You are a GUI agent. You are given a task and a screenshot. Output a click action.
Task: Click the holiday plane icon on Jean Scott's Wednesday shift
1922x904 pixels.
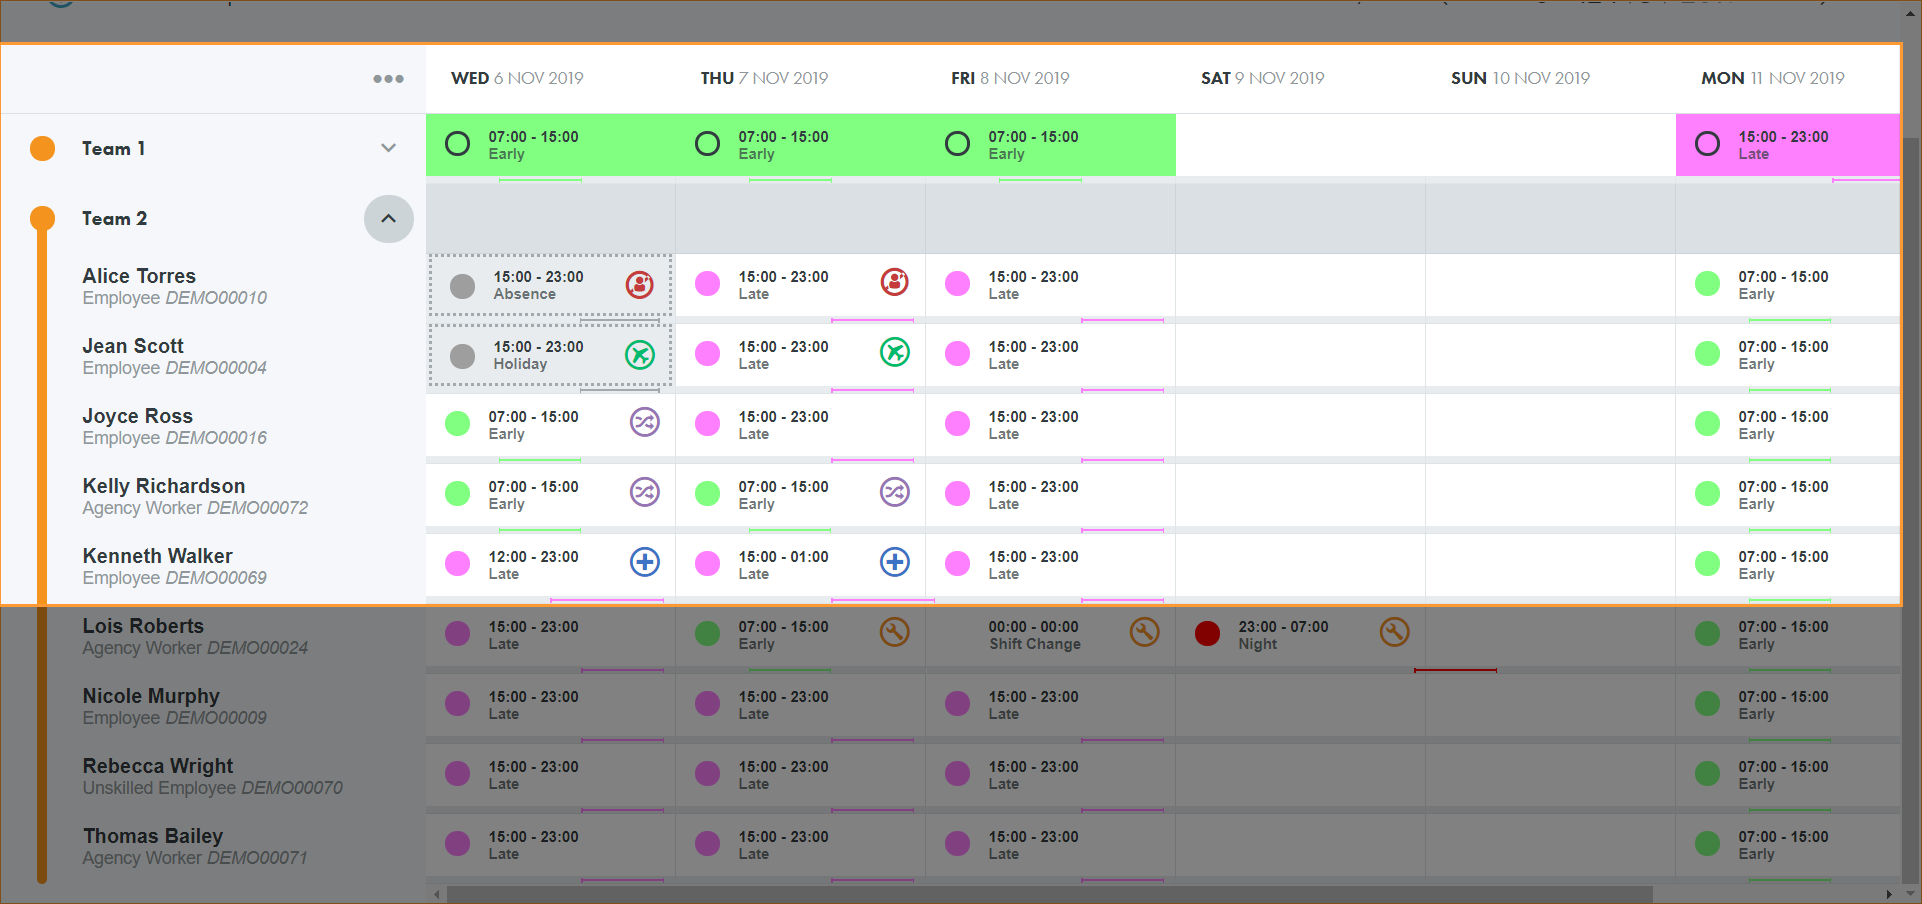639,354
